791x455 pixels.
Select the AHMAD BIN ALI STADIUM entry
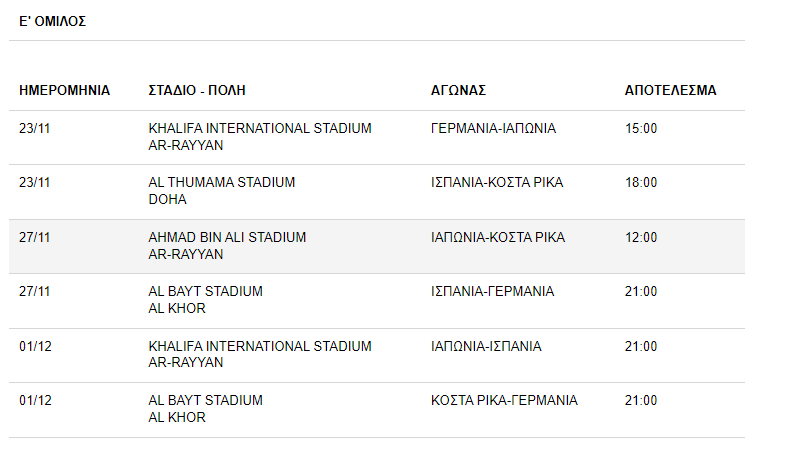[x=227, y=237]
